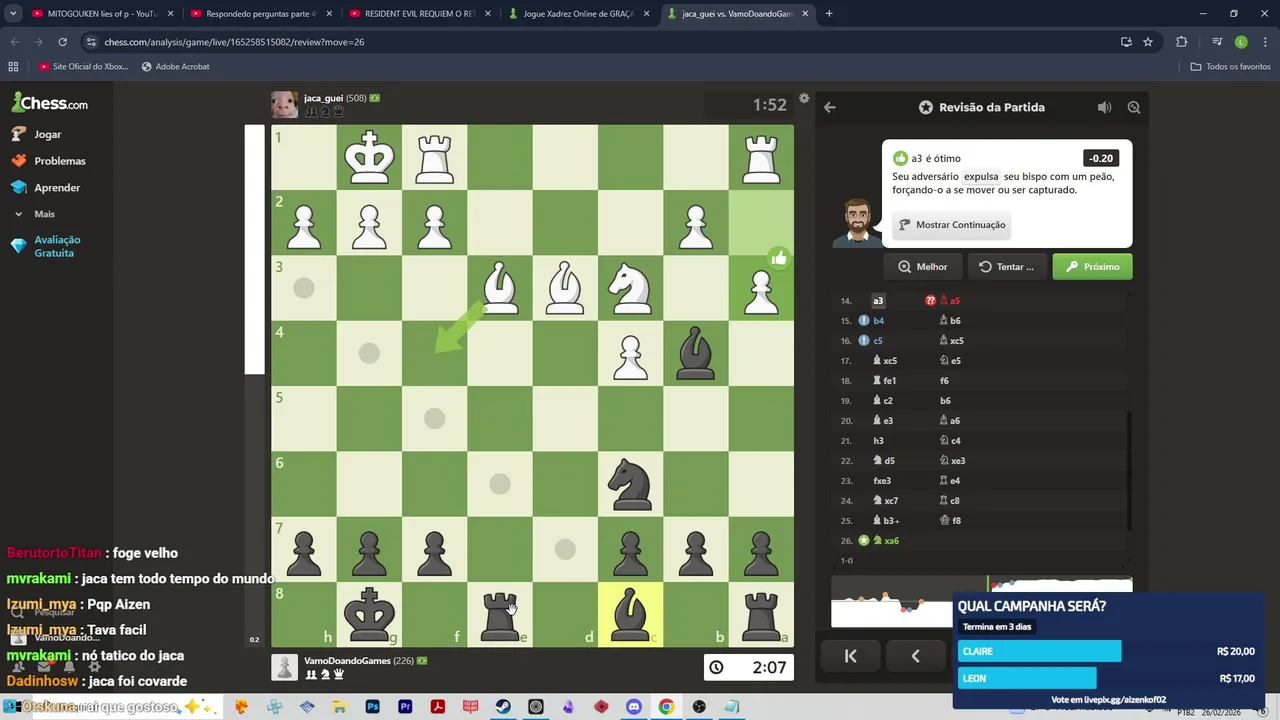
Task: Switch to Respondedo perguntas tab
Action: click(259, 14)
